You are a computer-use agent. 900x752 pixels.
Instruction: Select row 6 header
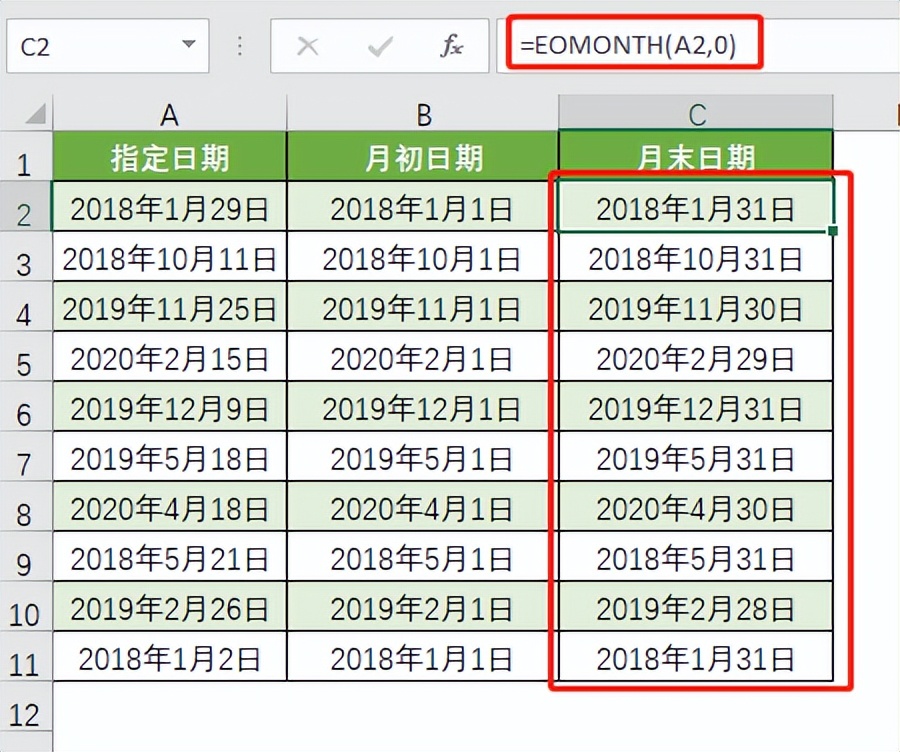point(26,406)
